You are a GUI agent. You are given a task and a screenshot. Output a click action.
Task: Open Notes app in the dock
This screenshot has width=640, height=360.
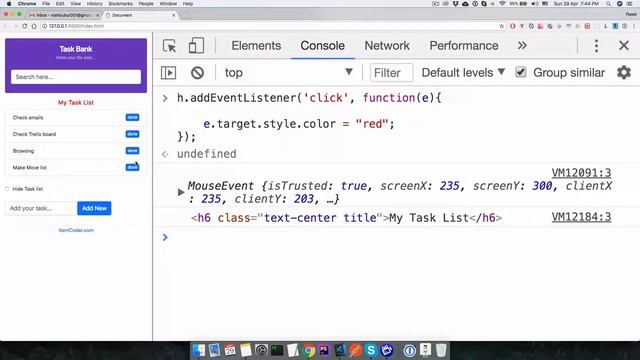(246, 350)
